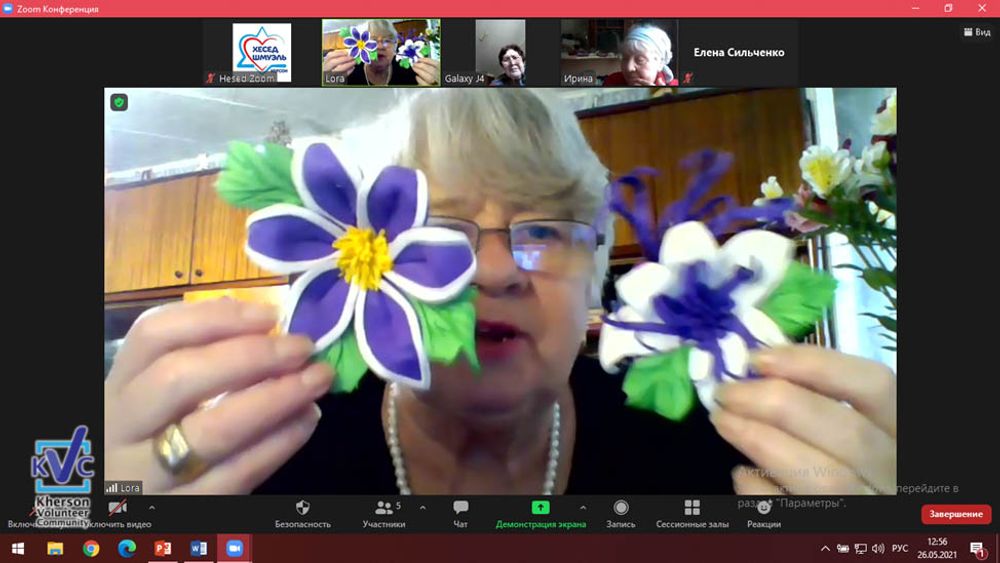Click the muted microphone icon on Елена Сильченко
The height and width of the screenshot is (563, 1000).
(x=688, y=78)
